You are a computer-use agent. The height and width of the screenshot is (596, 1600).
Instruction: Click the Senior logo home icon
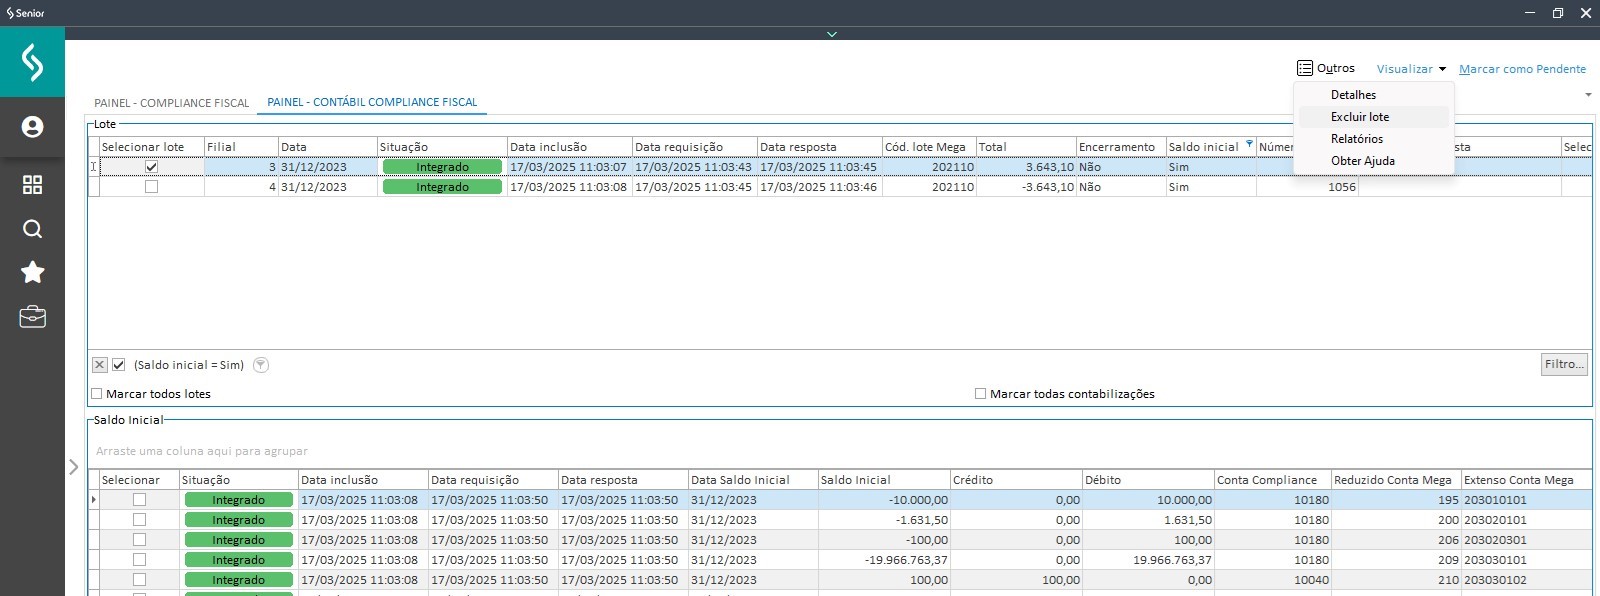(x=32, y=62)
